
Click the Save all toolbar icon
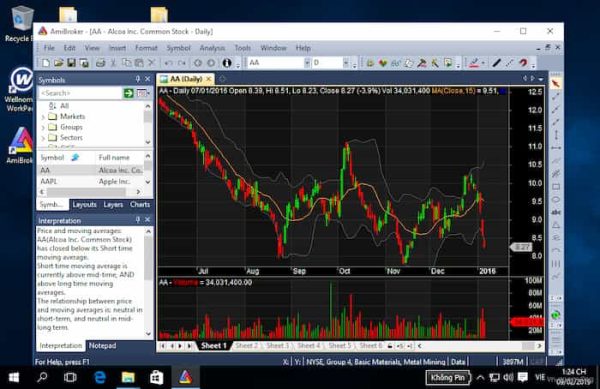pos(84,63)
